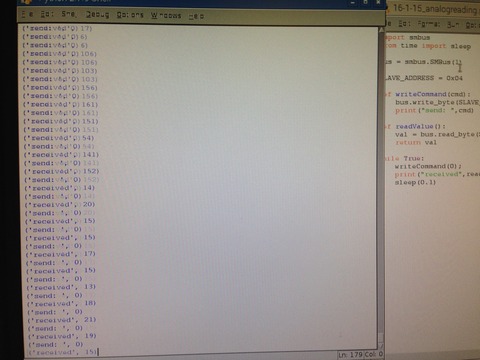Image resolution: width=480 pixels, height=360 pixels.
Task: Open the Windows menu in Python Shell
Action: coord(166,15)
